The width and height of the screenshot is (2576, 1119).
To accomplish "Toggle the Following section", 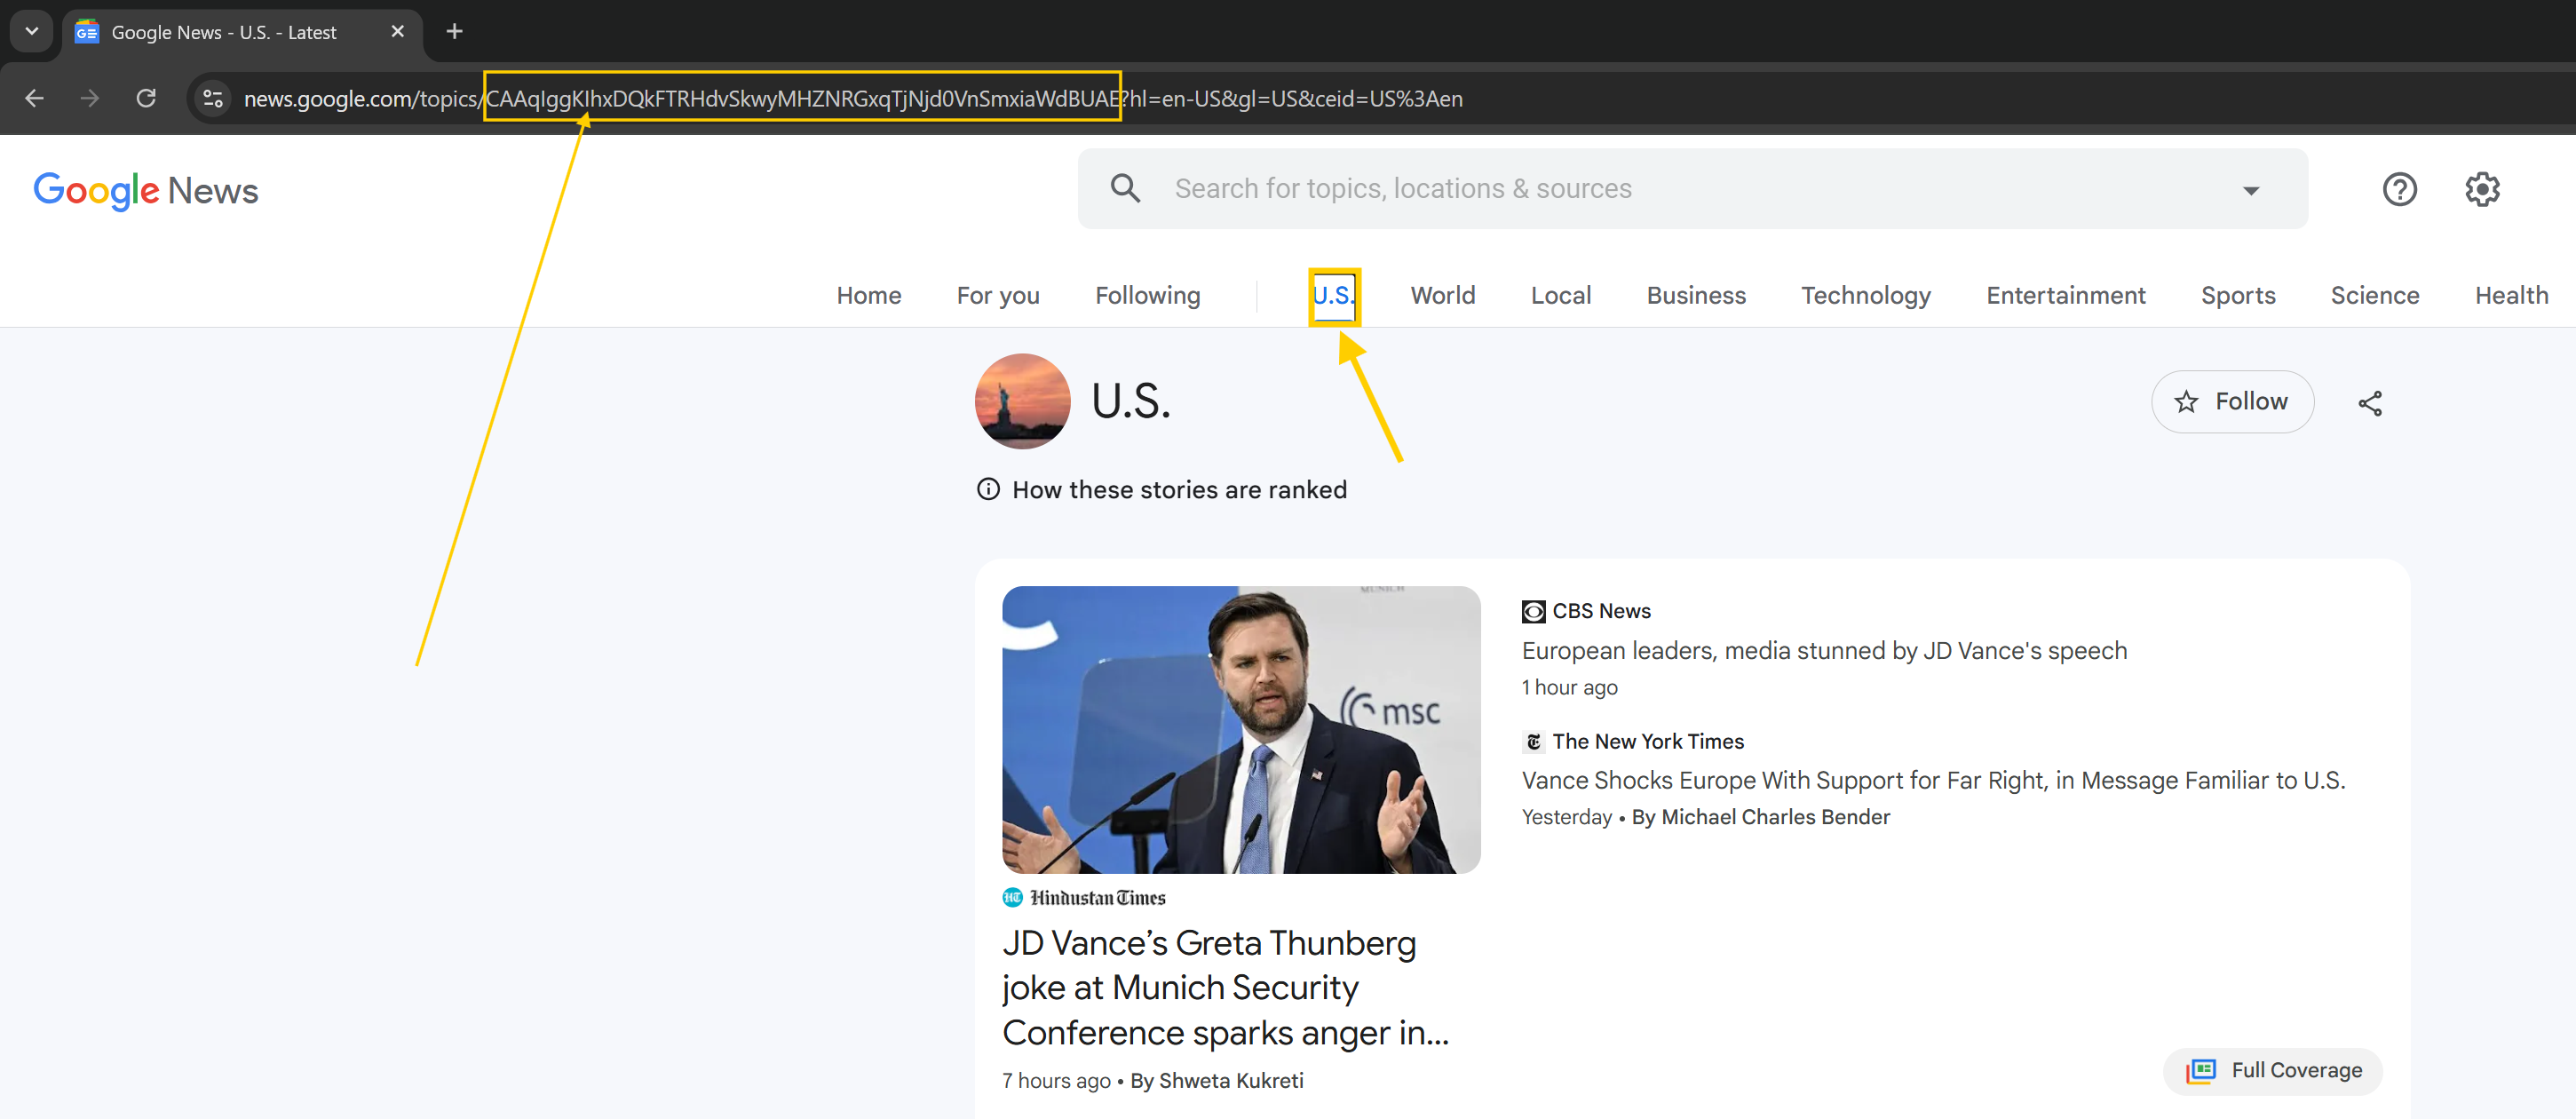I will (1146, 294).
